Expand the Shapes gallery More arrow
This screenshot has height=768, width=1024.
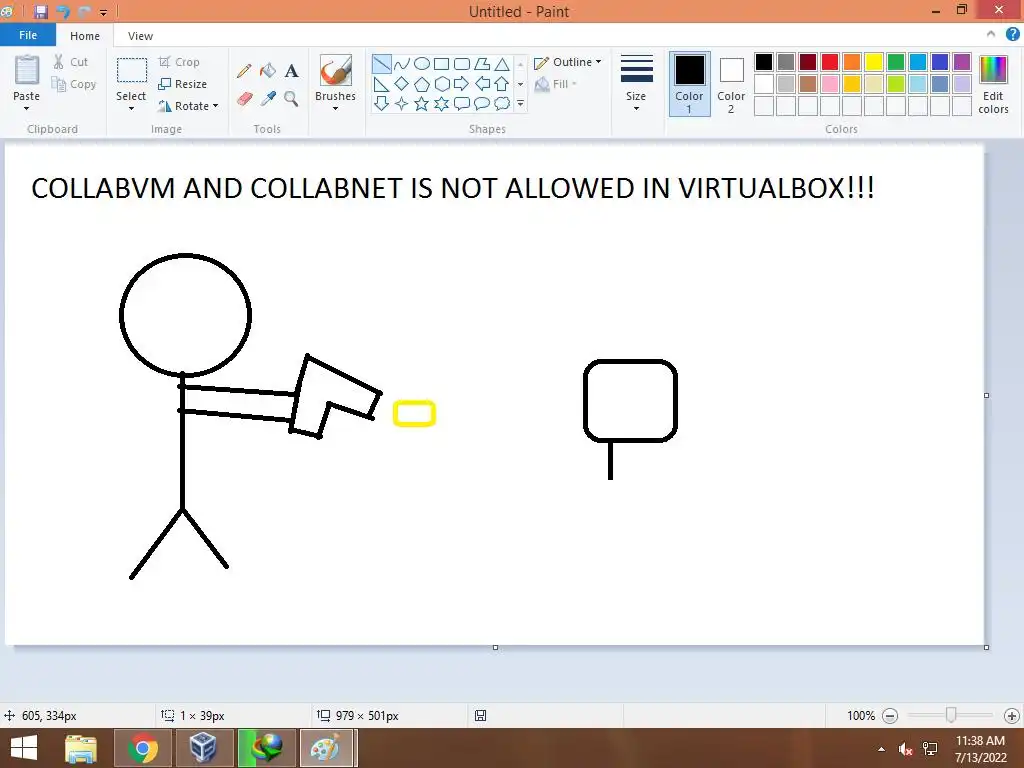[x=520, y=104]
